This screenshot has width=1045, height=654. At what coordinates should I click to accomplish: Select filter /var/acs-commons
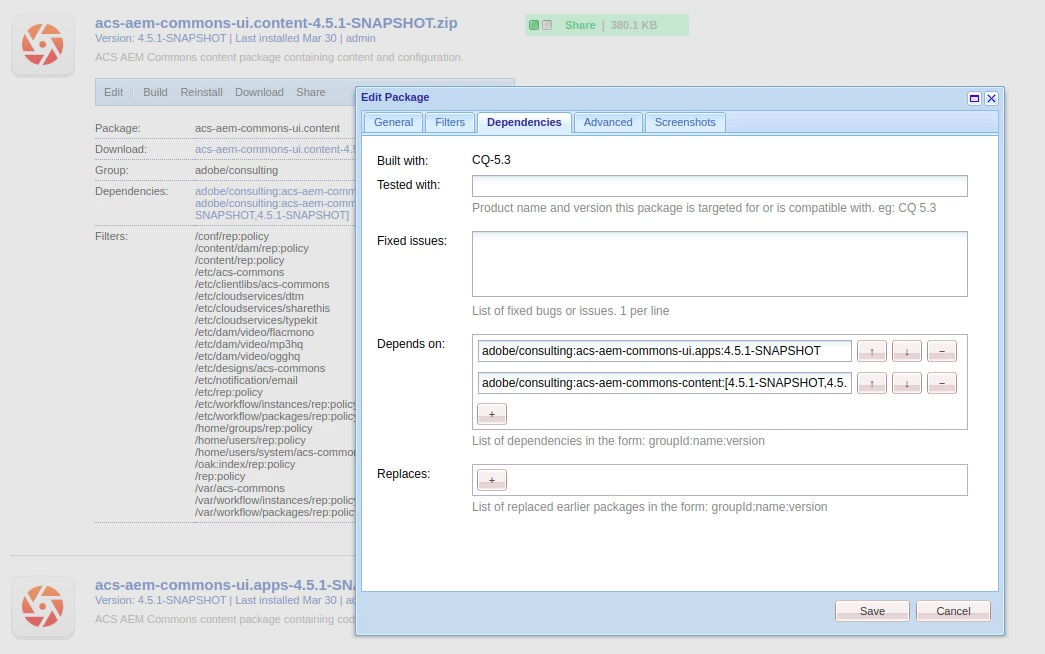point(239,488)
